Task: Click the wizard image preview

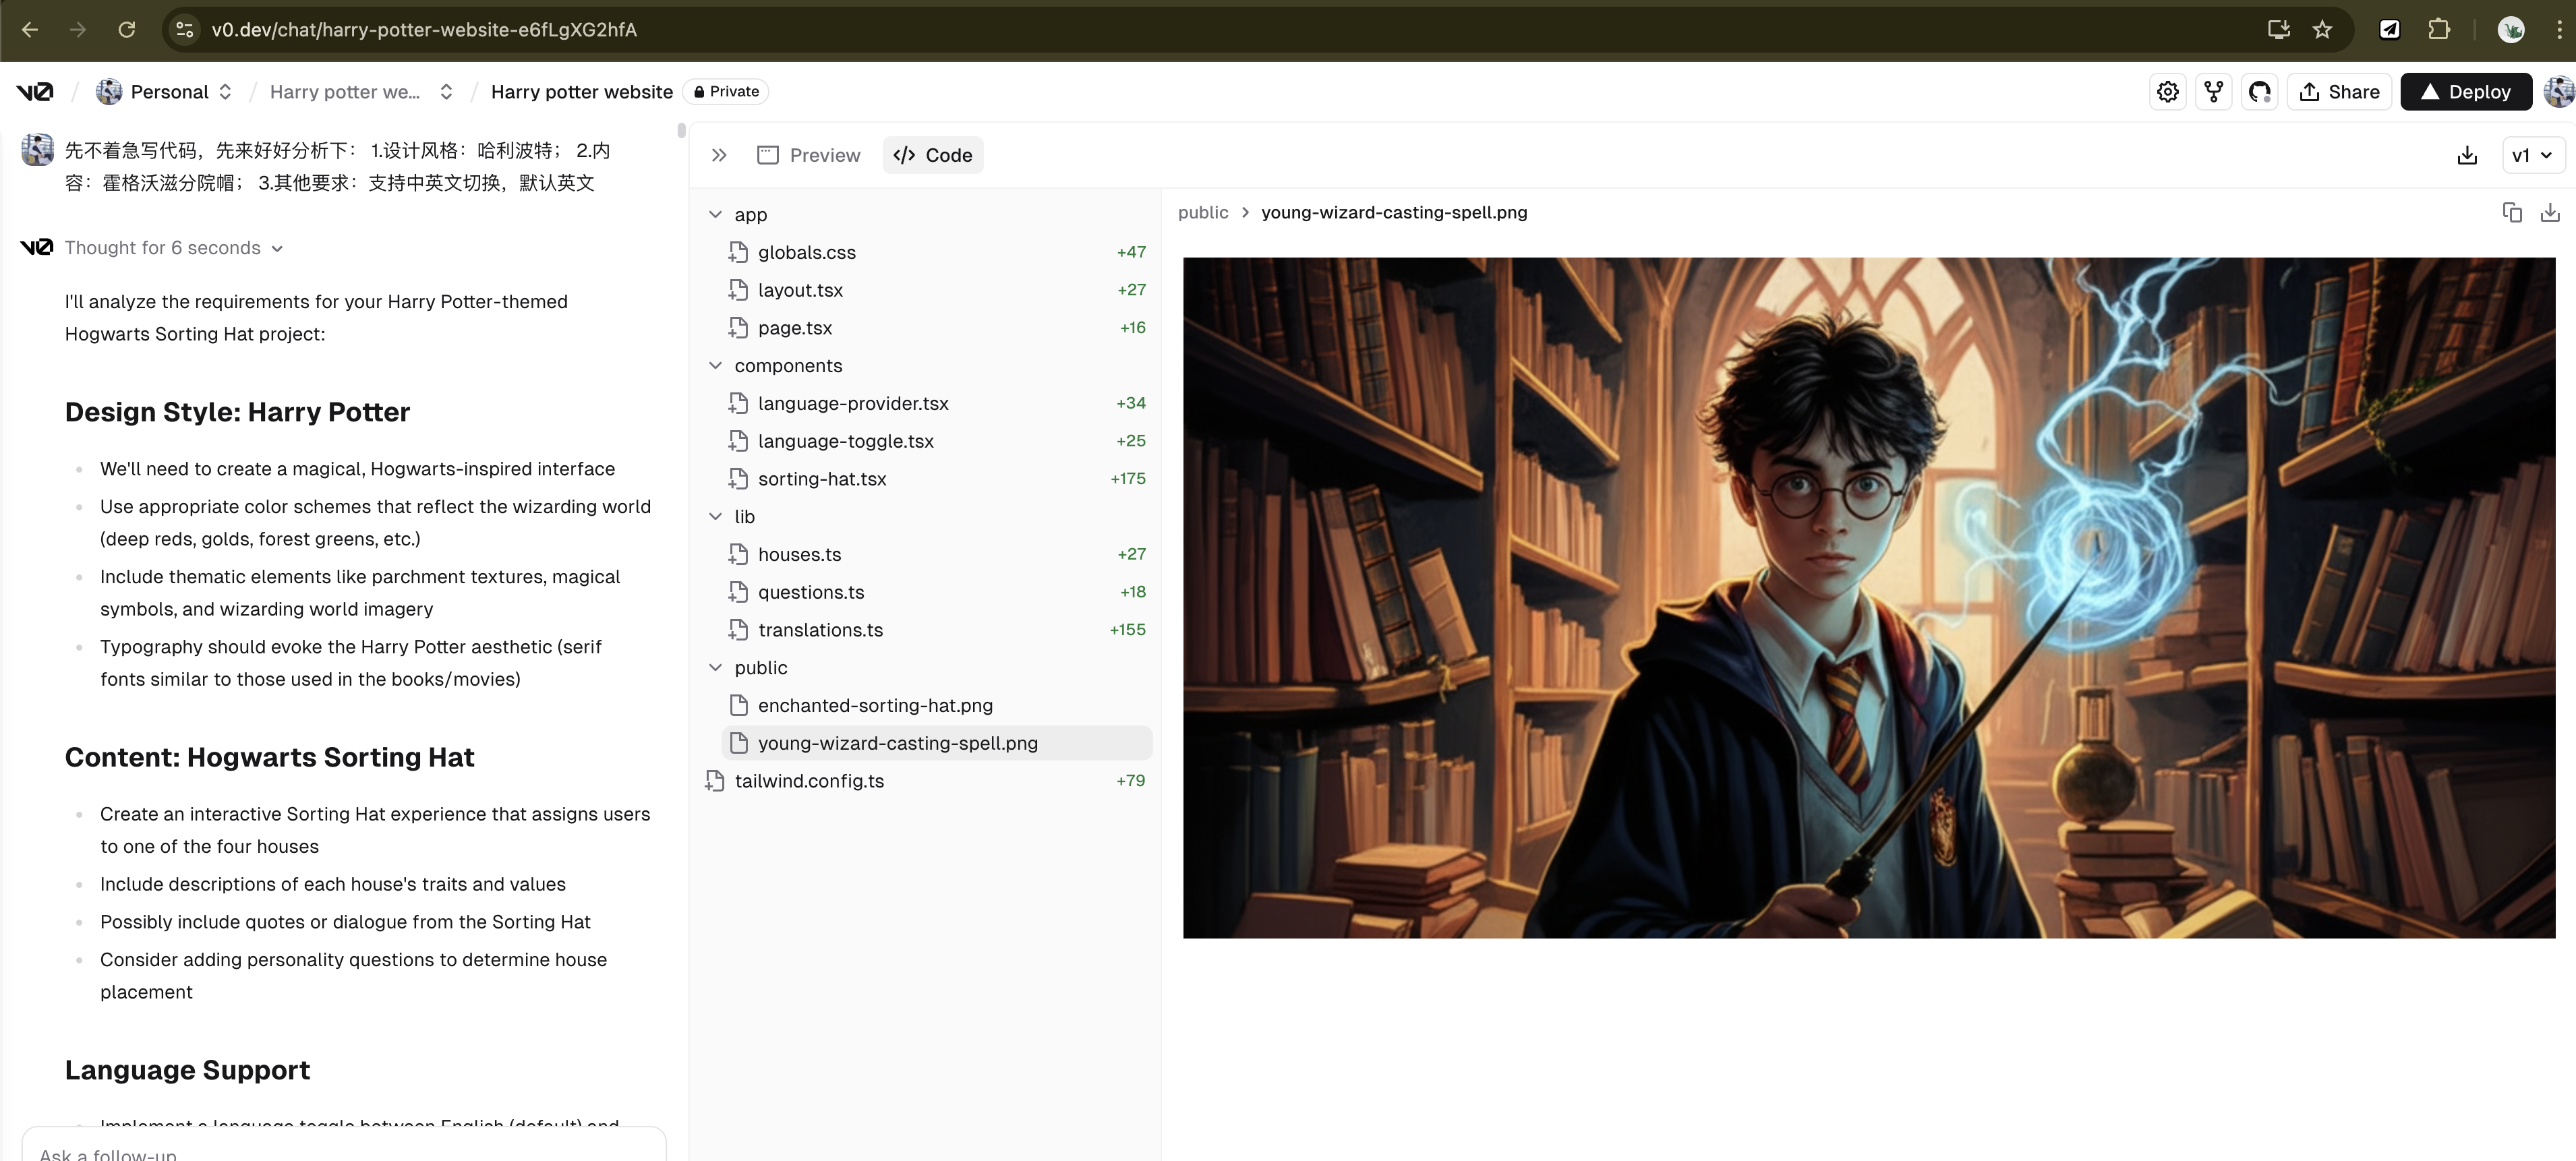Action: [1868, 598]
